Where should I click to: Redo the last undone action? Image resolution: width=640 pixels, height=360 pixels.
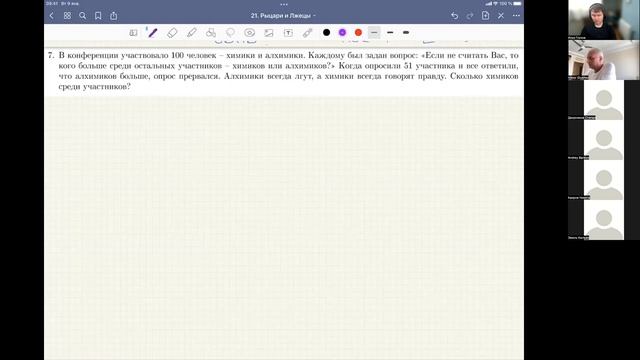click(x=470, y=16)
